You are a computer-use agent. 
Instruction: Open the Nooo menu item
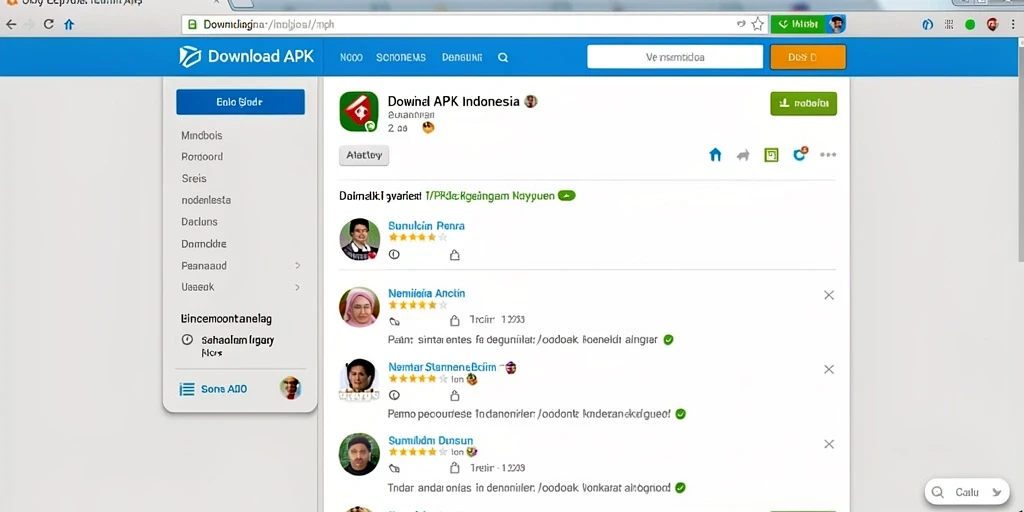[x=351, y=57]
